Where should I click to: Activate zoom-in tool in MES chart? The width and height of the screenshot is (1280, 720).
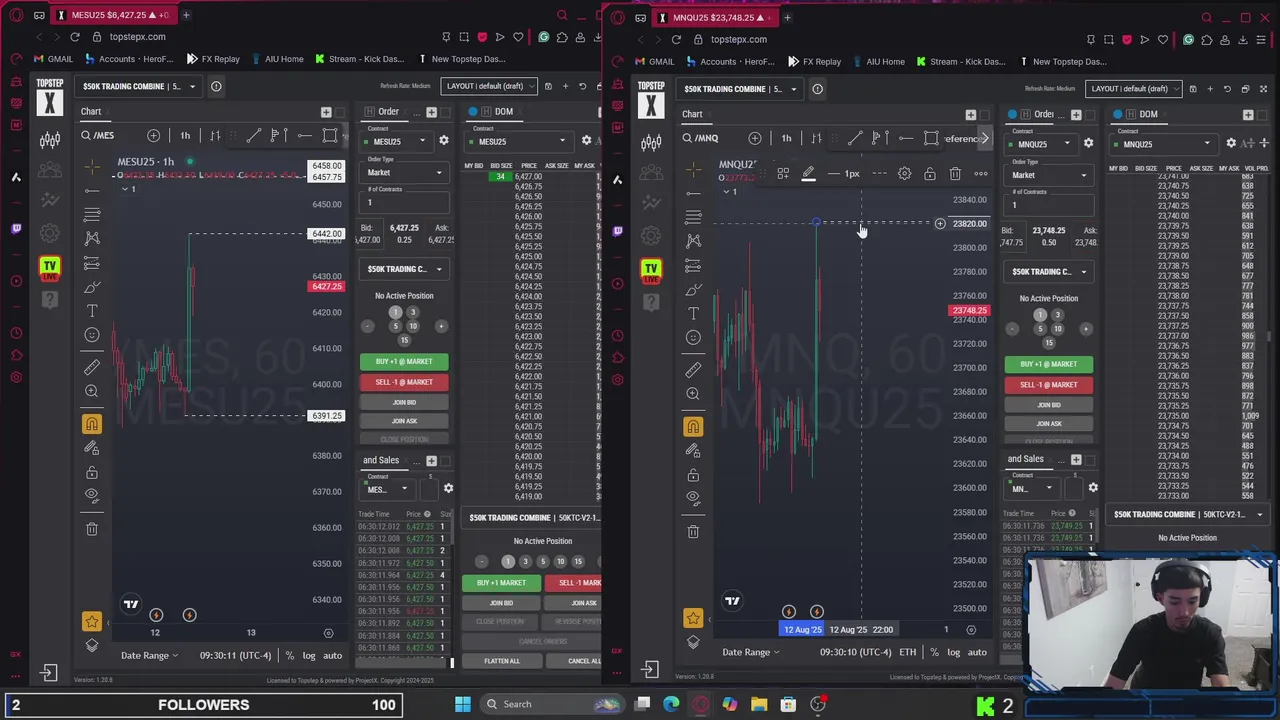coord(92,391)
